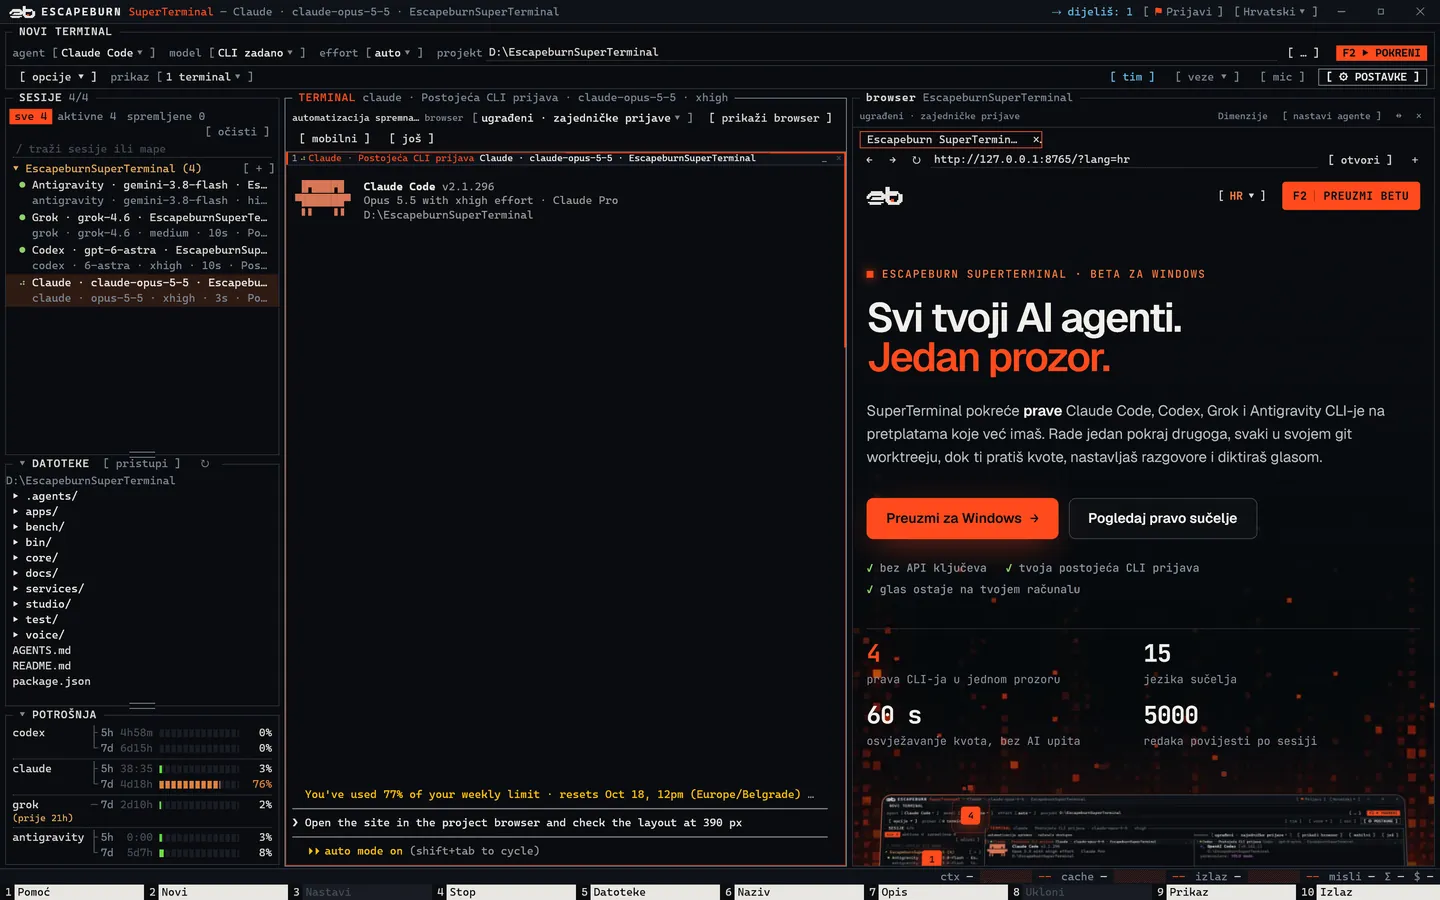The image size is (1440, 900).
Task: Open POSTAVKE settings gear button
Action: pyautogui.click(x=1374, y=77)
